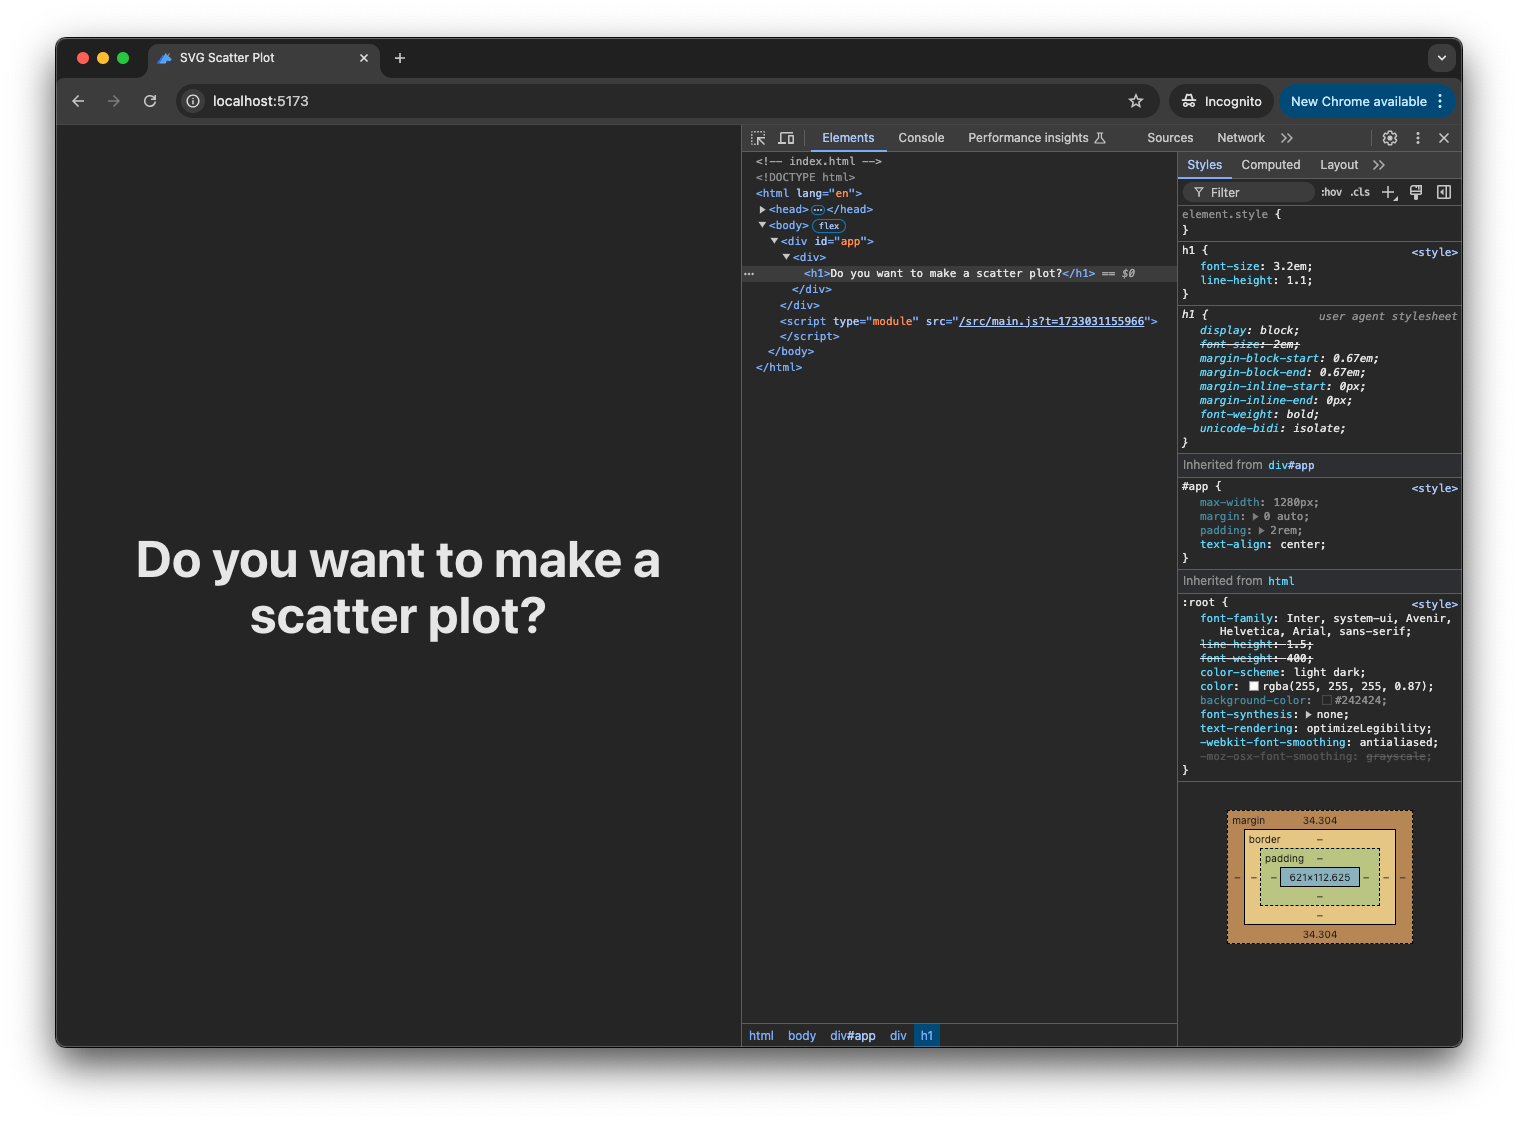Toggle the :hov element state panel
Viewport: 1518px width, 1121px height.
coord(1331,192)
